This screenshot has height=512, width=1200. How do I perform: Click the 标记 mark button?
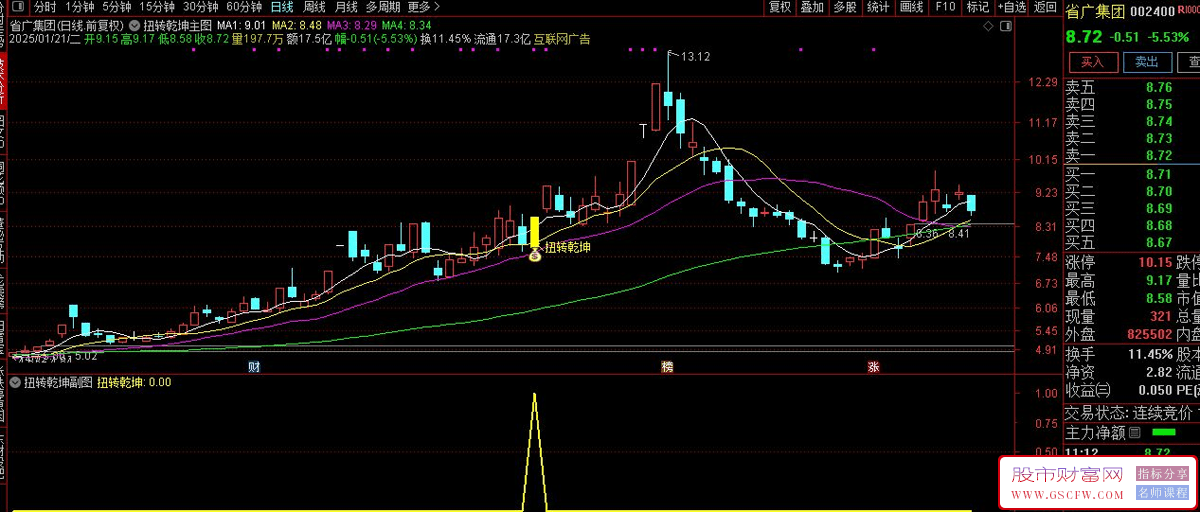(x=977, y=7)
